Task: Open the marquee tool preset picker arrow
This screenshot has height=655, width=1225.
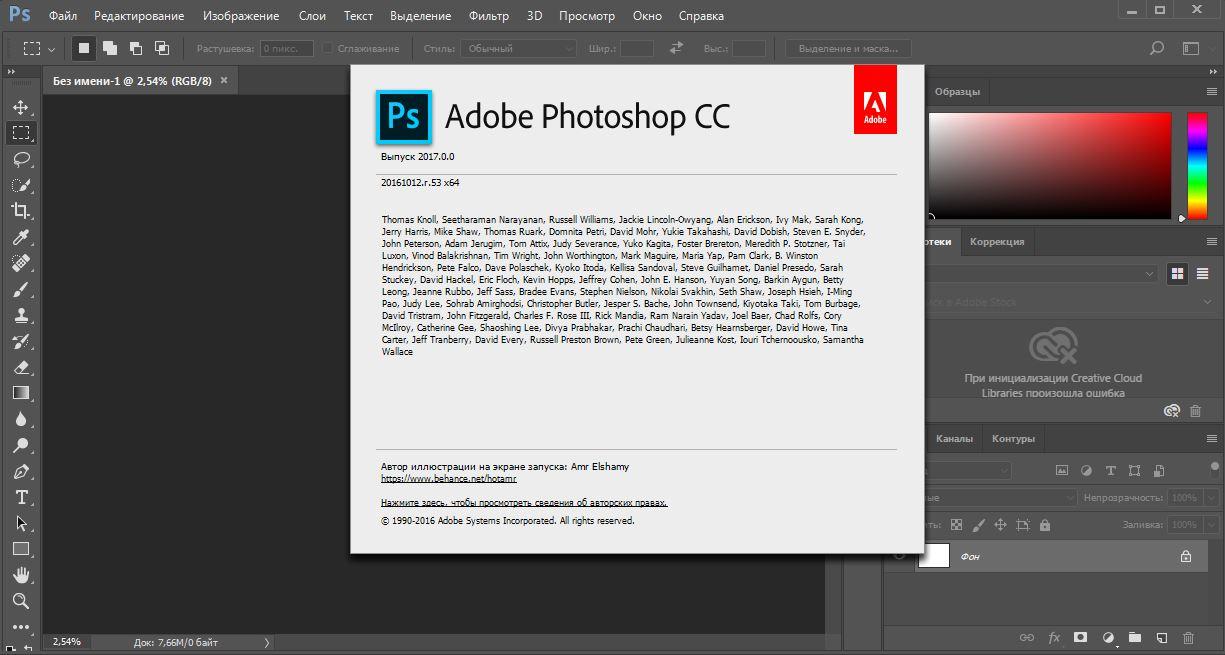Action: pos(51,48)
